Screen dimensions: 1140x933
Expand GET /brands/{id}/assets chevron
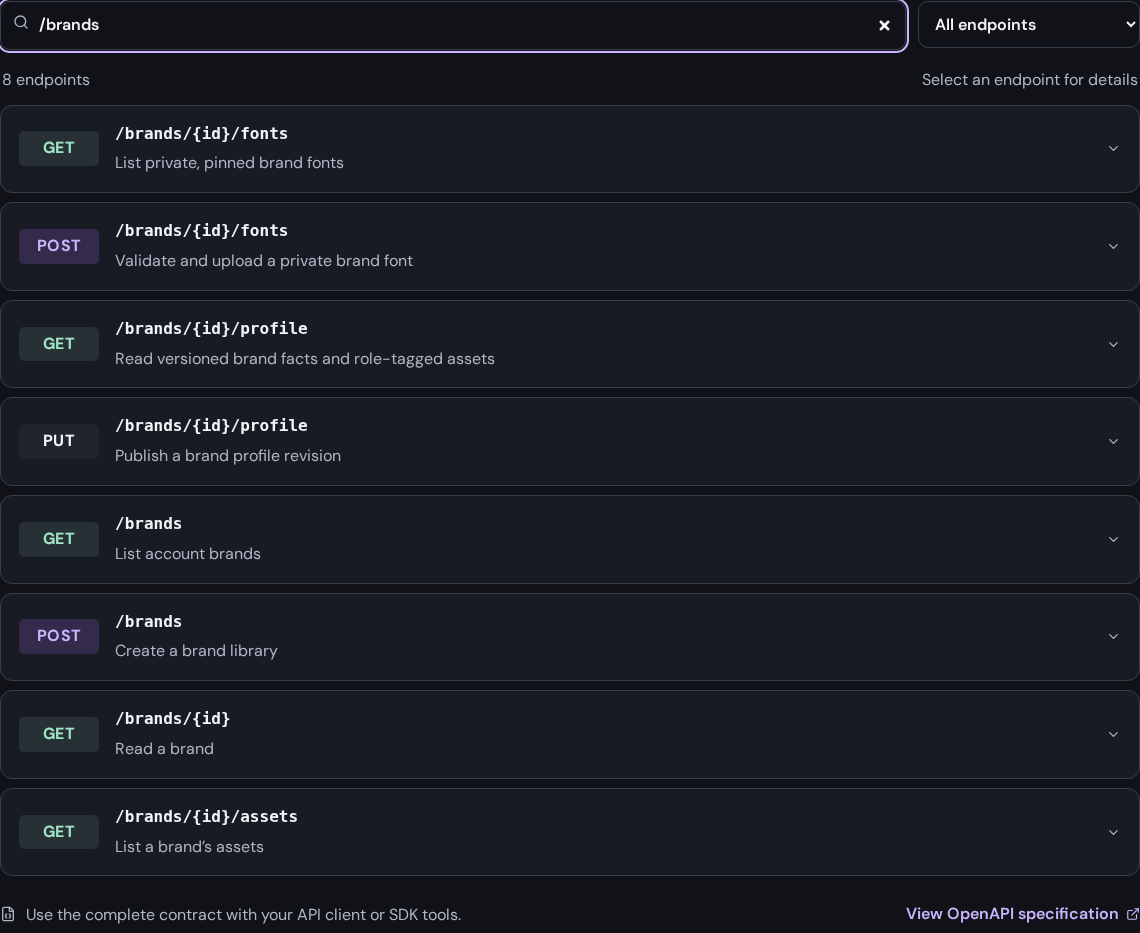pos(1113,832)
